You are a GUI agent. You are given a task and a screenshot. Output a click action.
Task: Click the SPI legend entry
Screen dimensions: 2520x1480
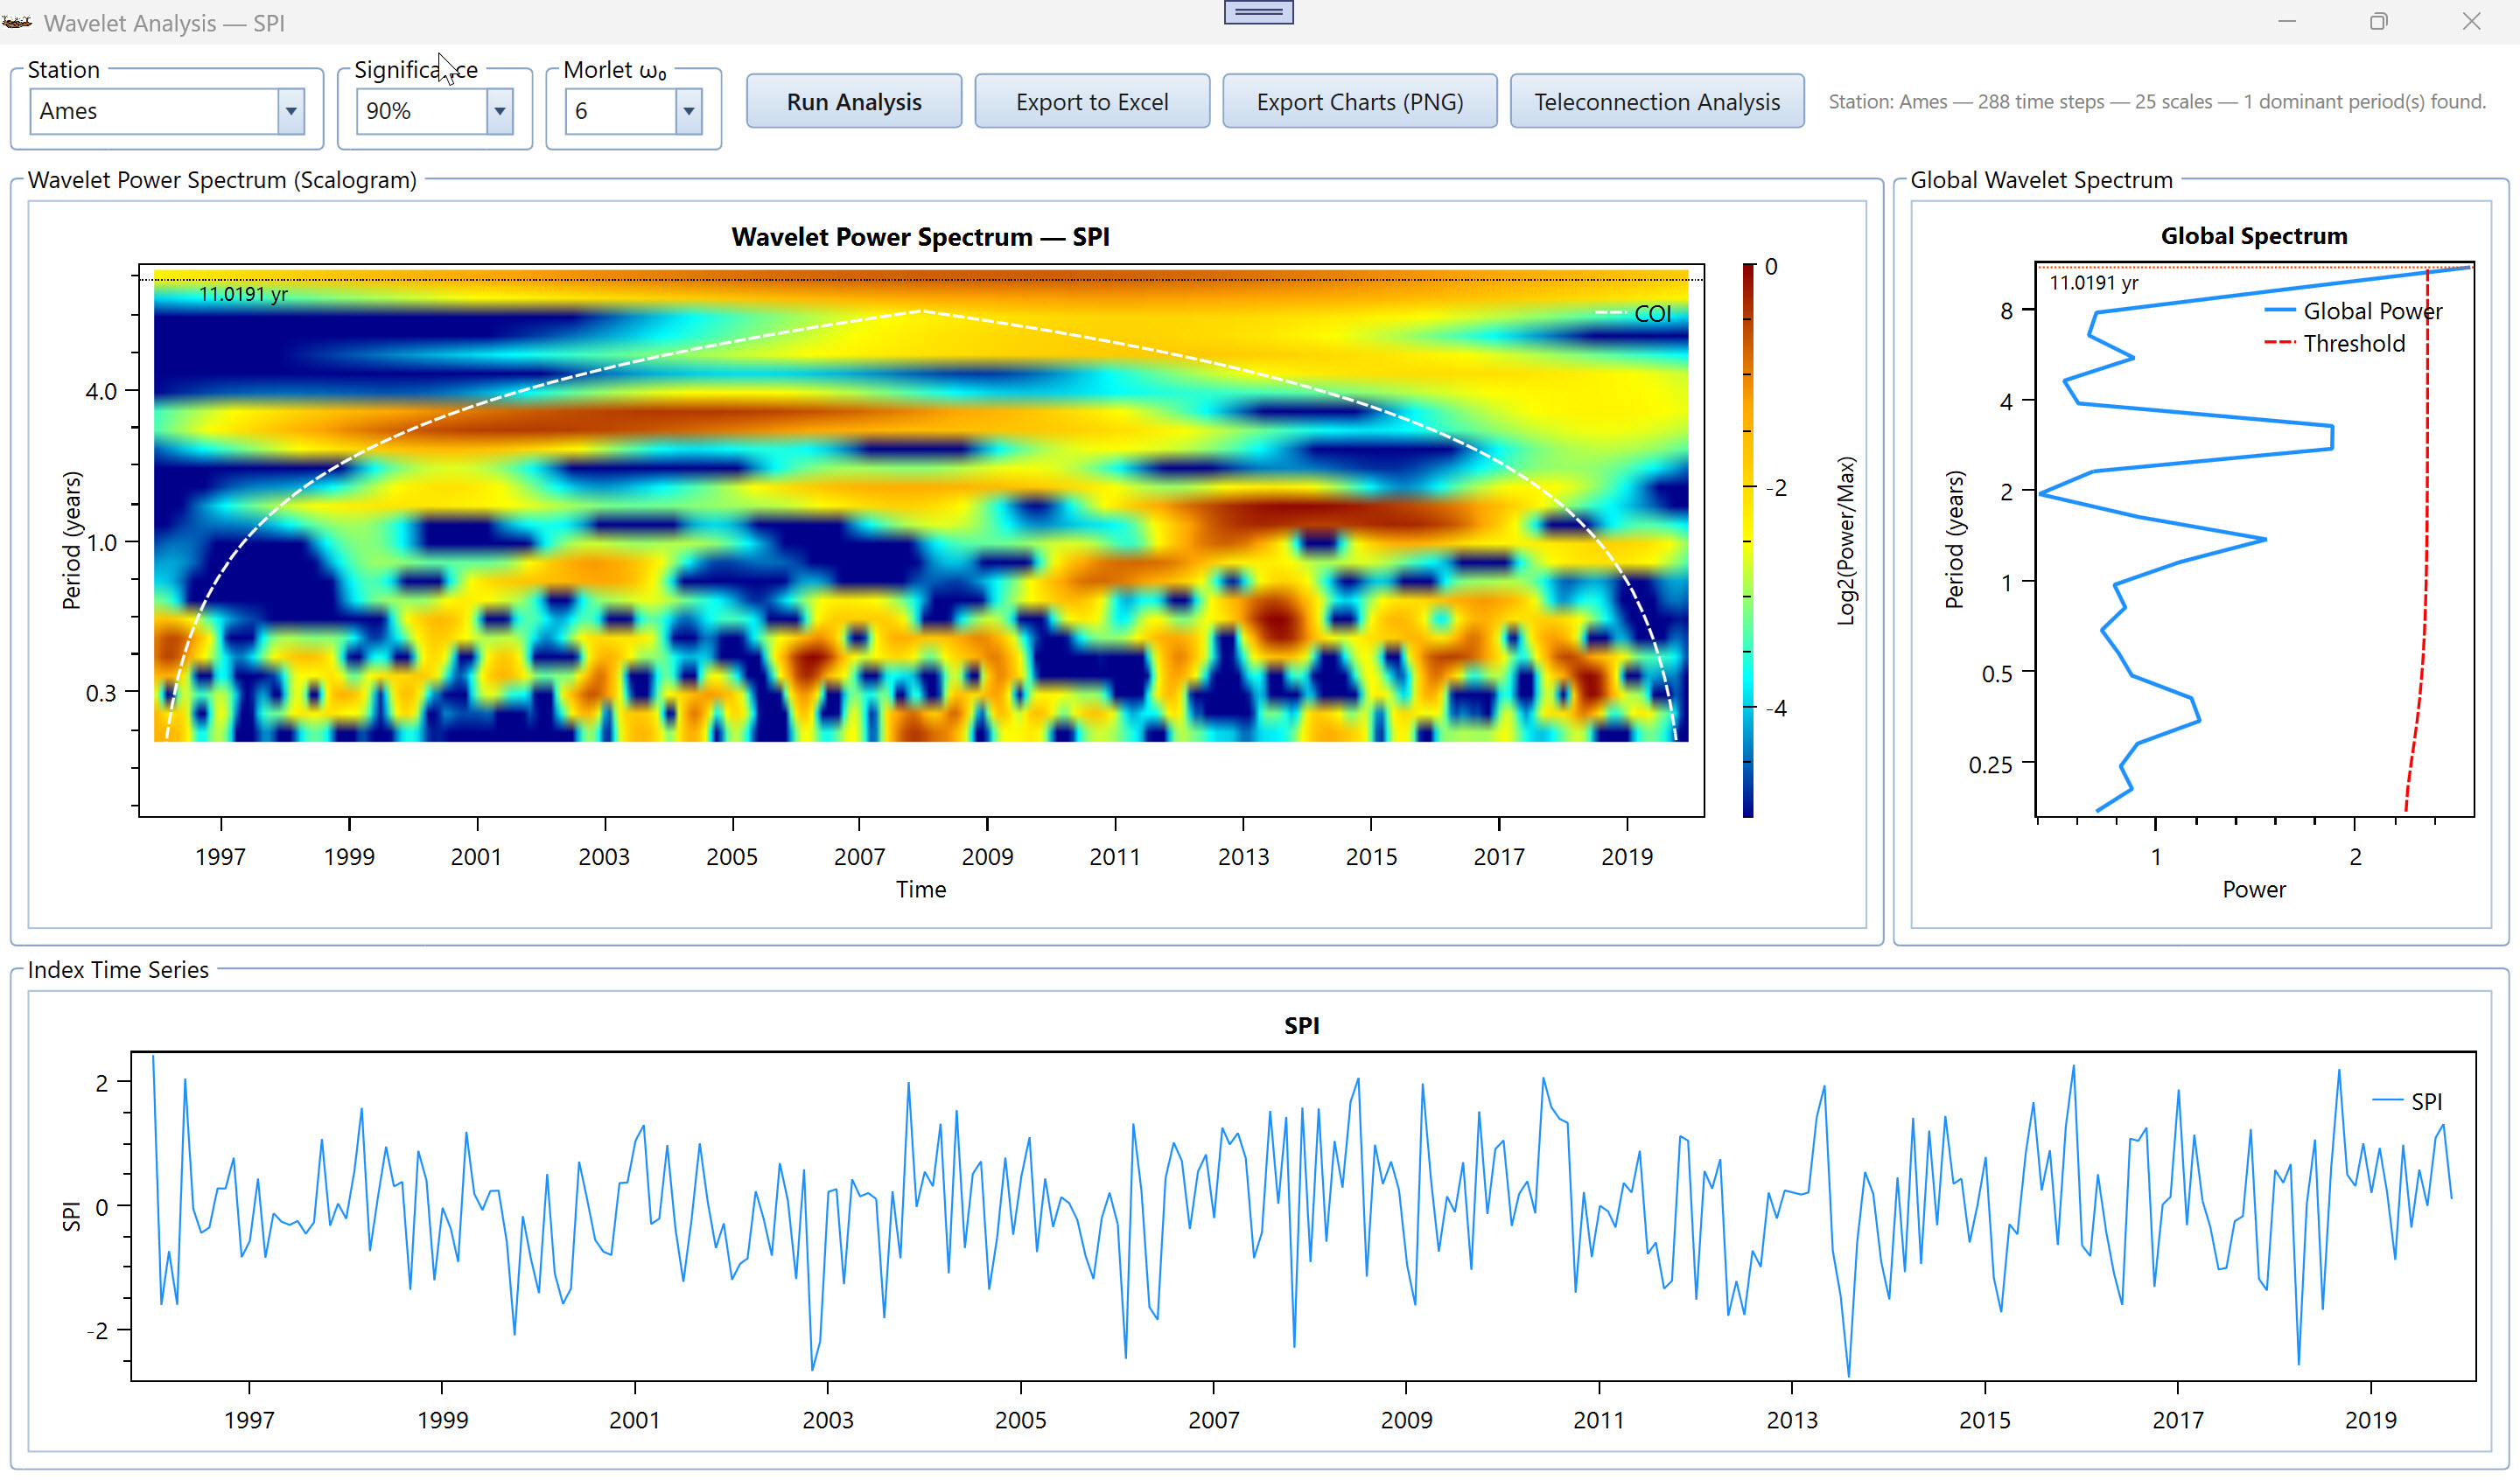[2407, 1101]
